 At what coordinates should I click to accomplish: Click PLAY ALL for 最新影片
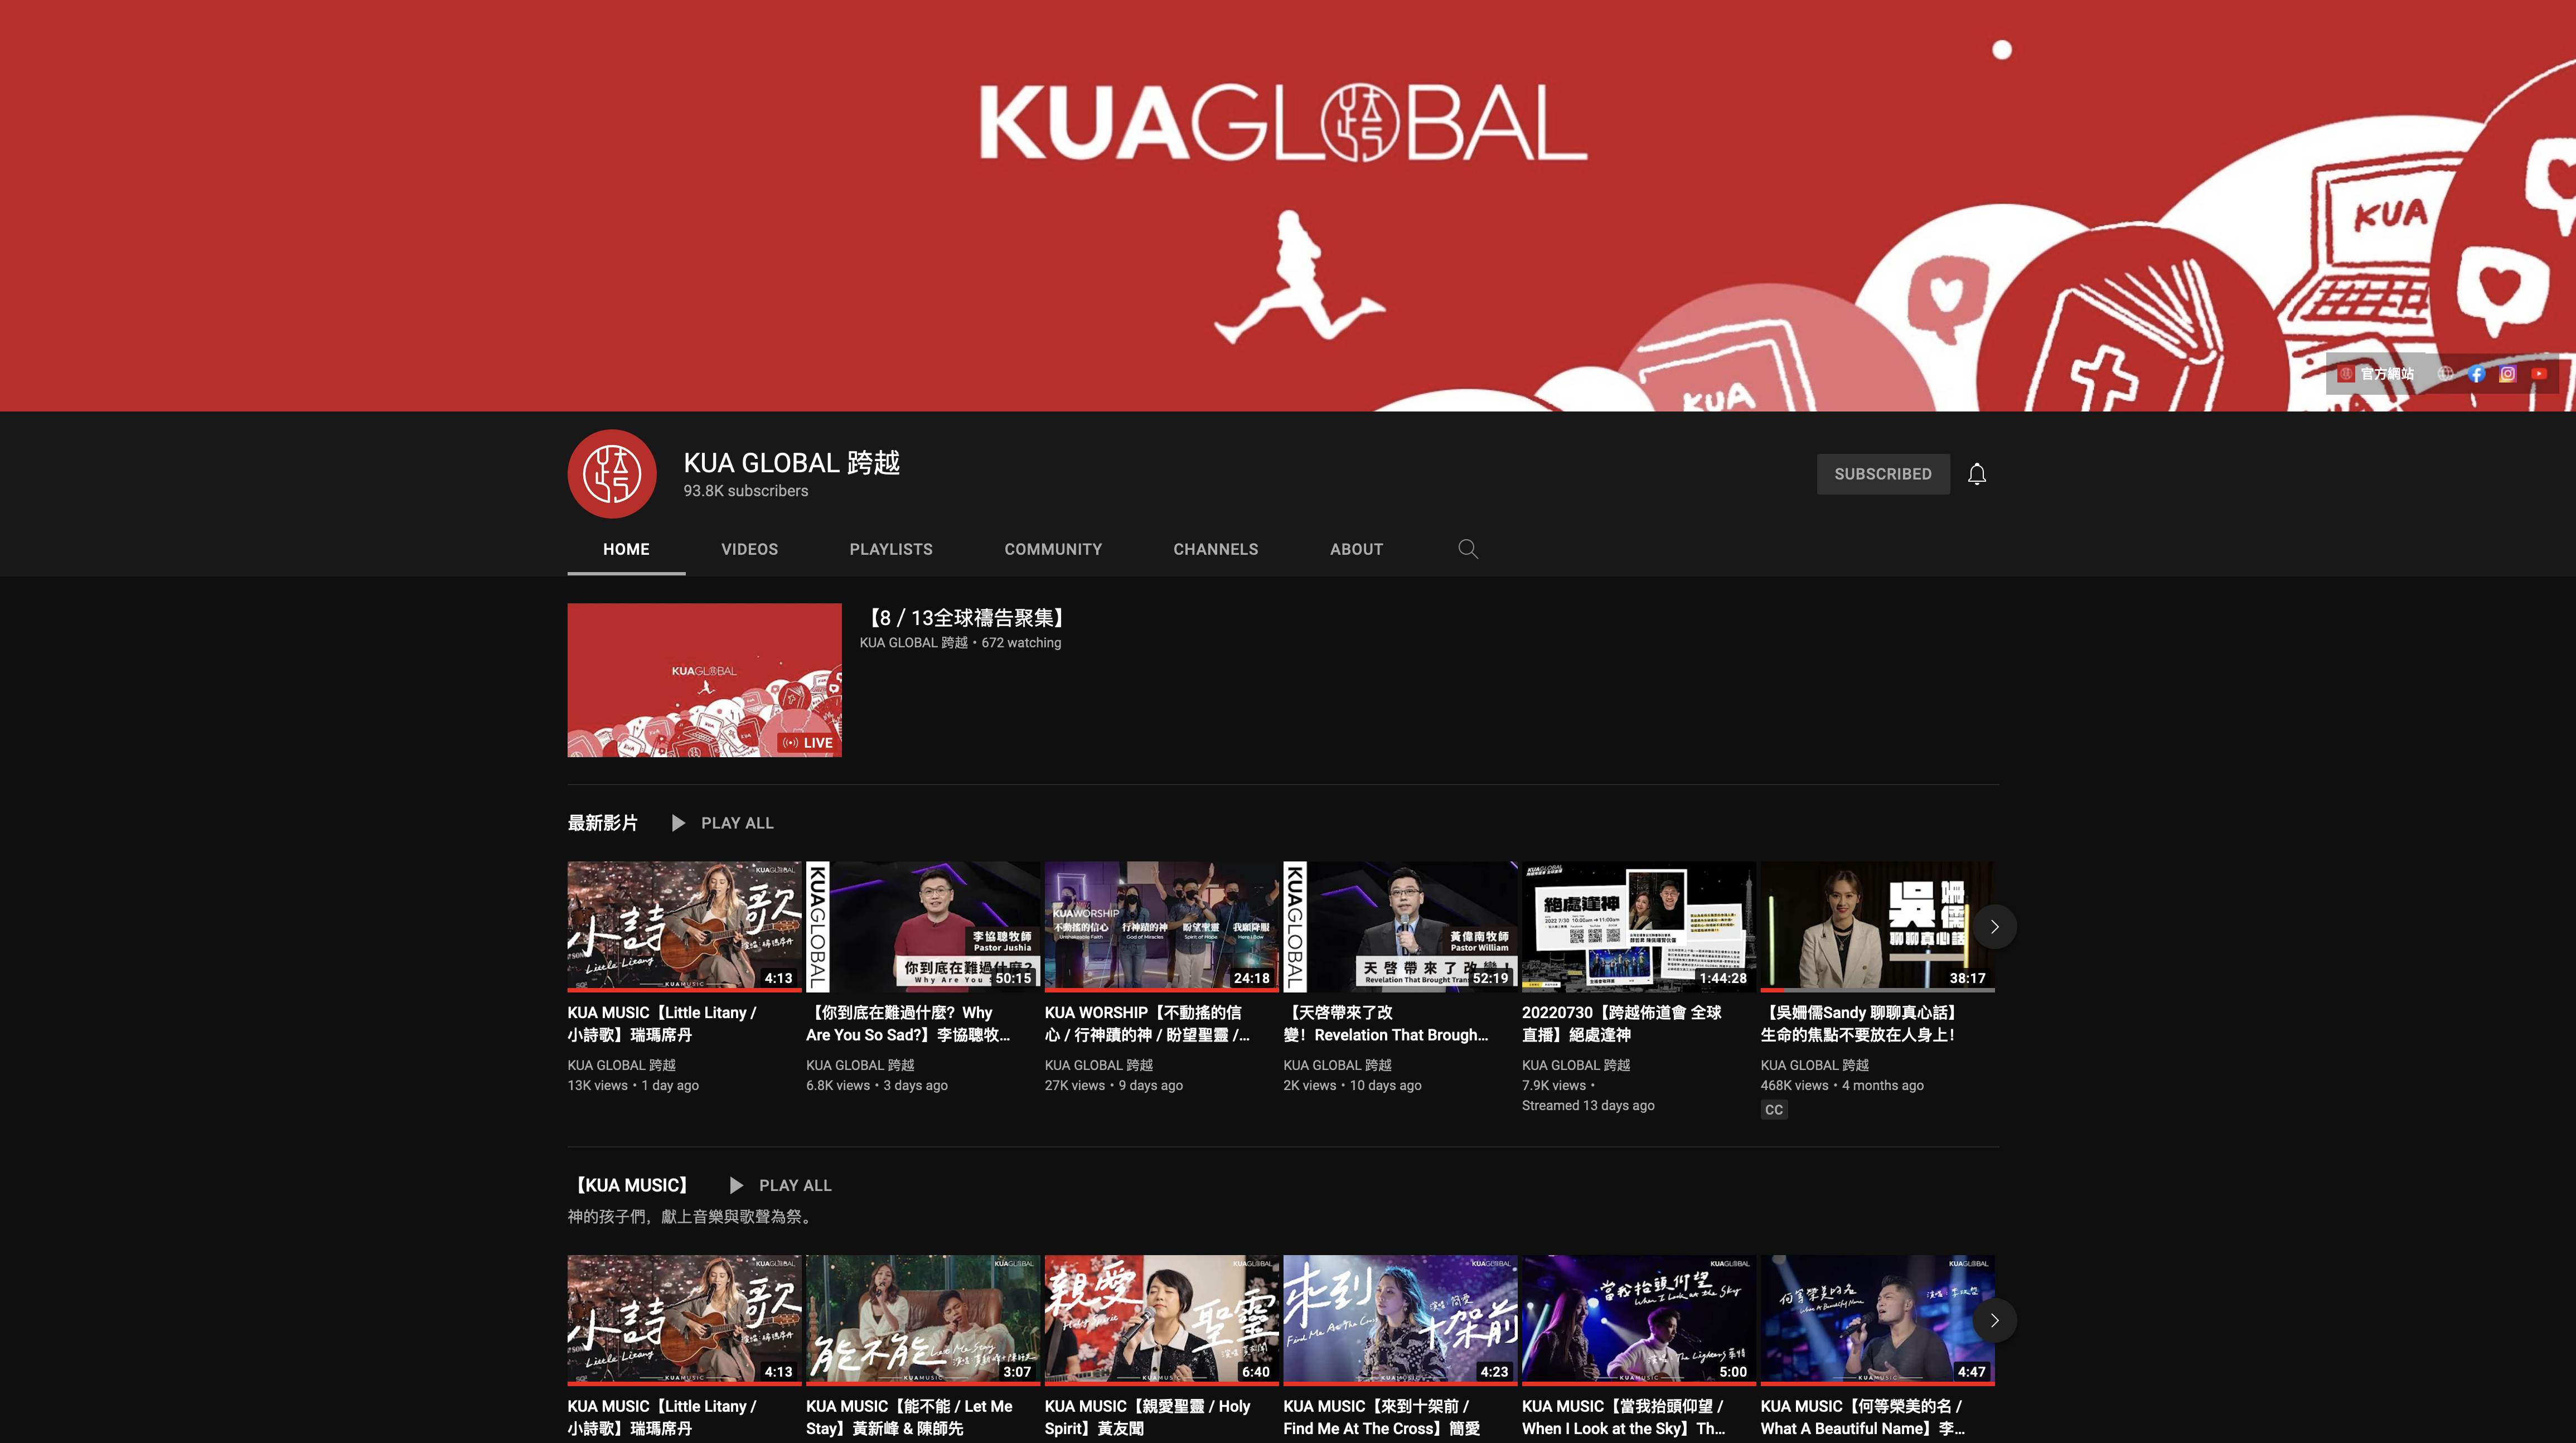pyautogui.click(x=737, y=823)
